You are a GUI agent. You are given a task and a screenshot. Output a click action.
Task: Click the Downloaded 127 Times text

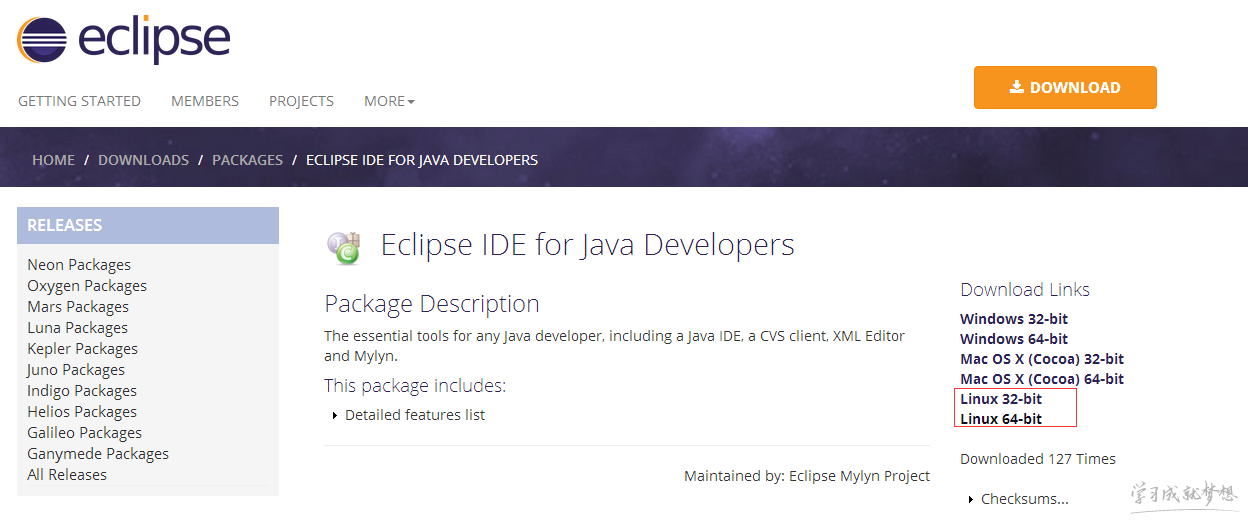[1038, 459]
